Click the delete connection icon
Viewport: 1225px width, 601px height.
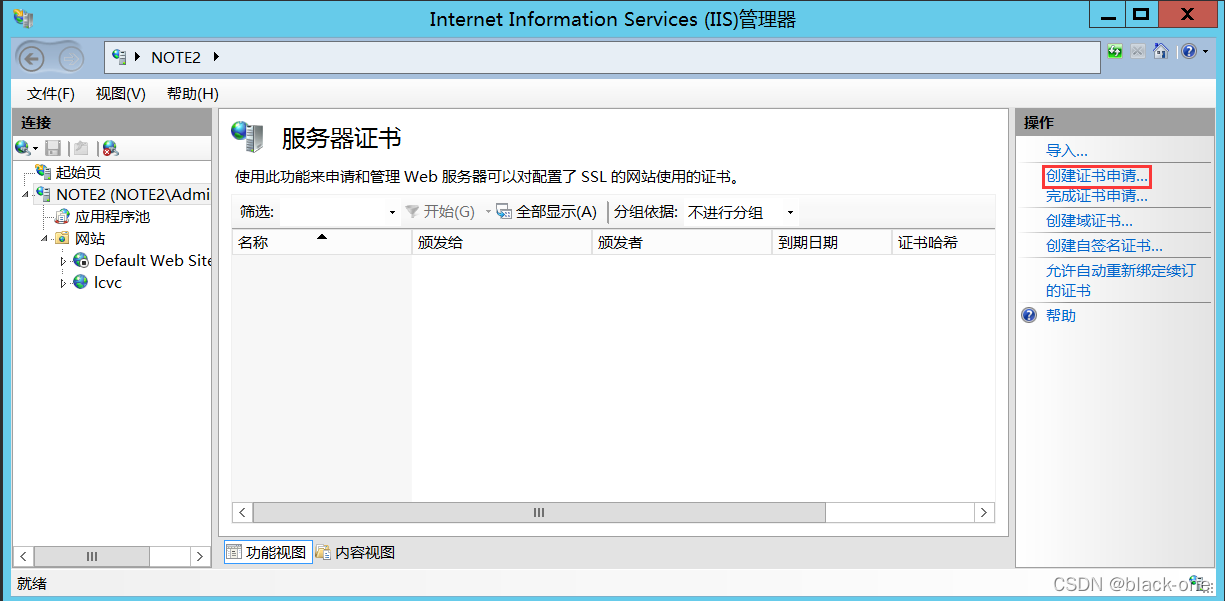tap(110, 148)
